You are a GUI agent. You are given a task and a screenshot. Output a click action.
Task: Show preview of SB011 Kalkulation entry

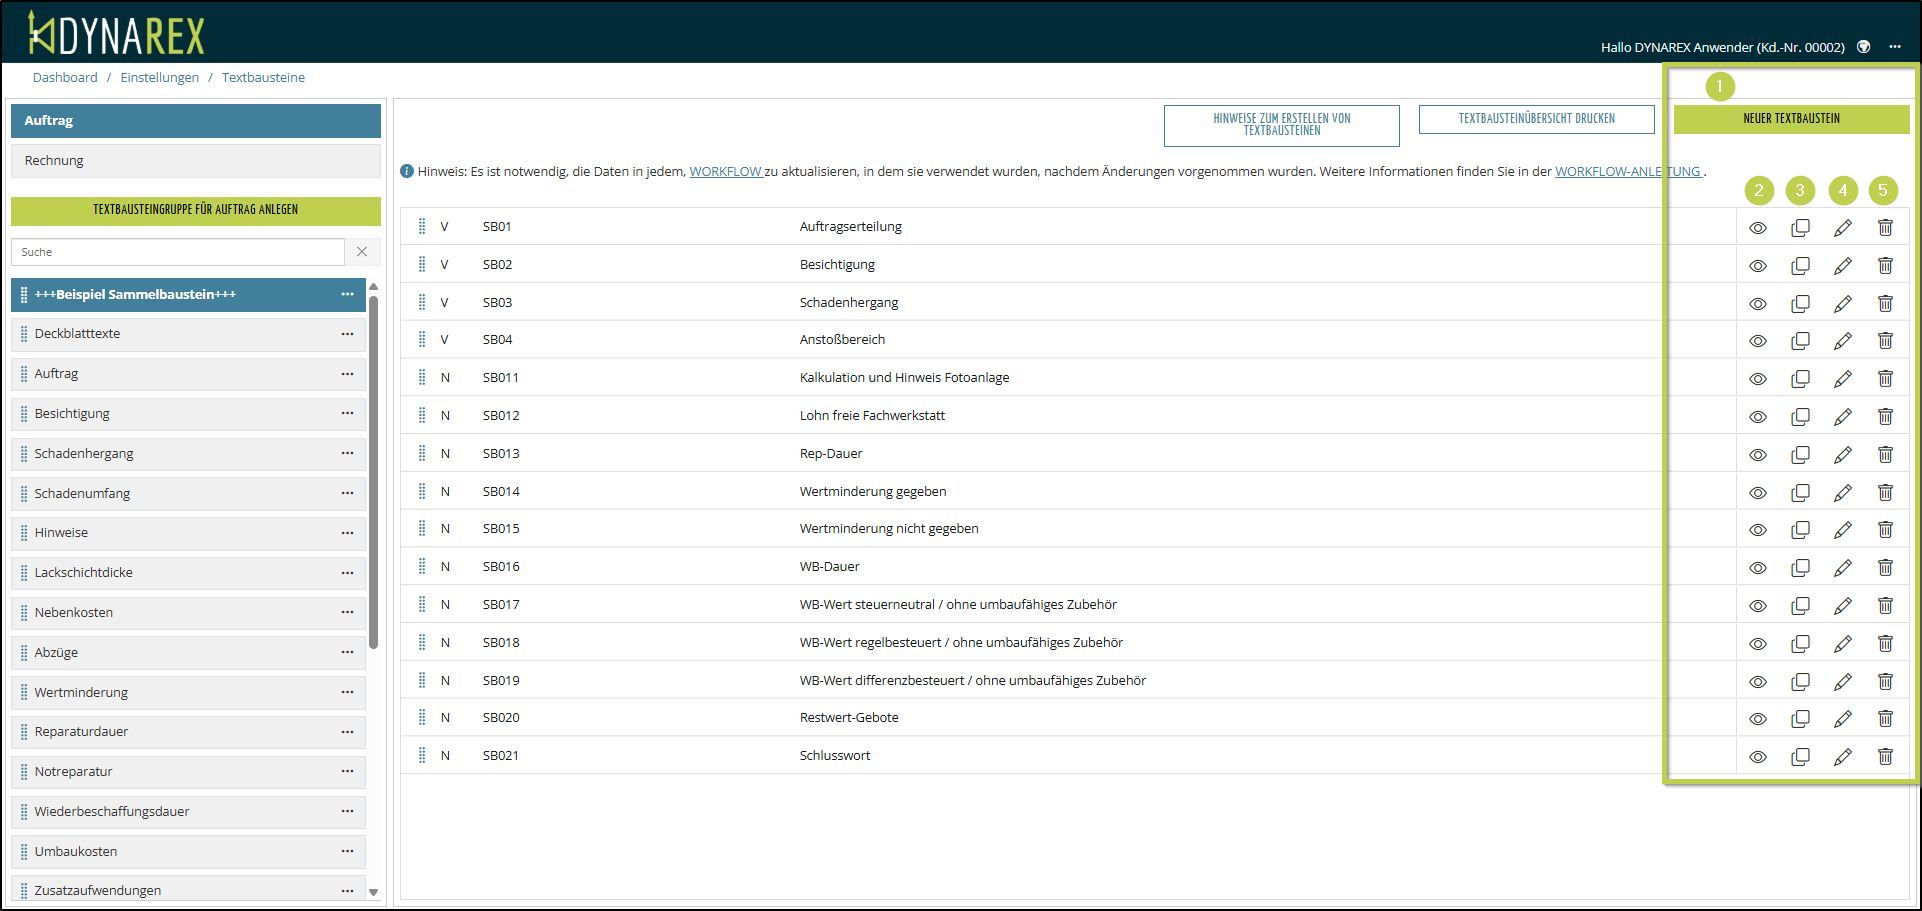click(1757, 379)
